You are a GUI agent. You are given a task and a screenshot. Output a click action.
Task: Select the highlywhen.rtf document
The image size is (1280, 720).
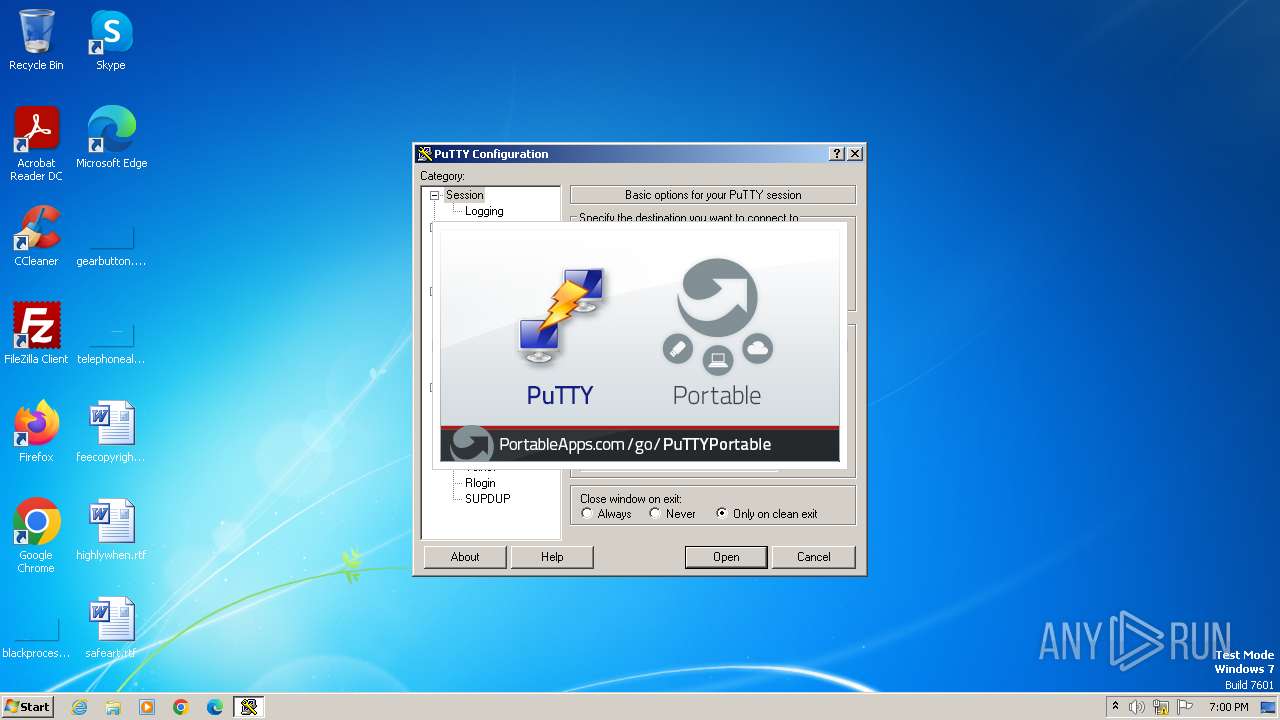pos(111,529)
